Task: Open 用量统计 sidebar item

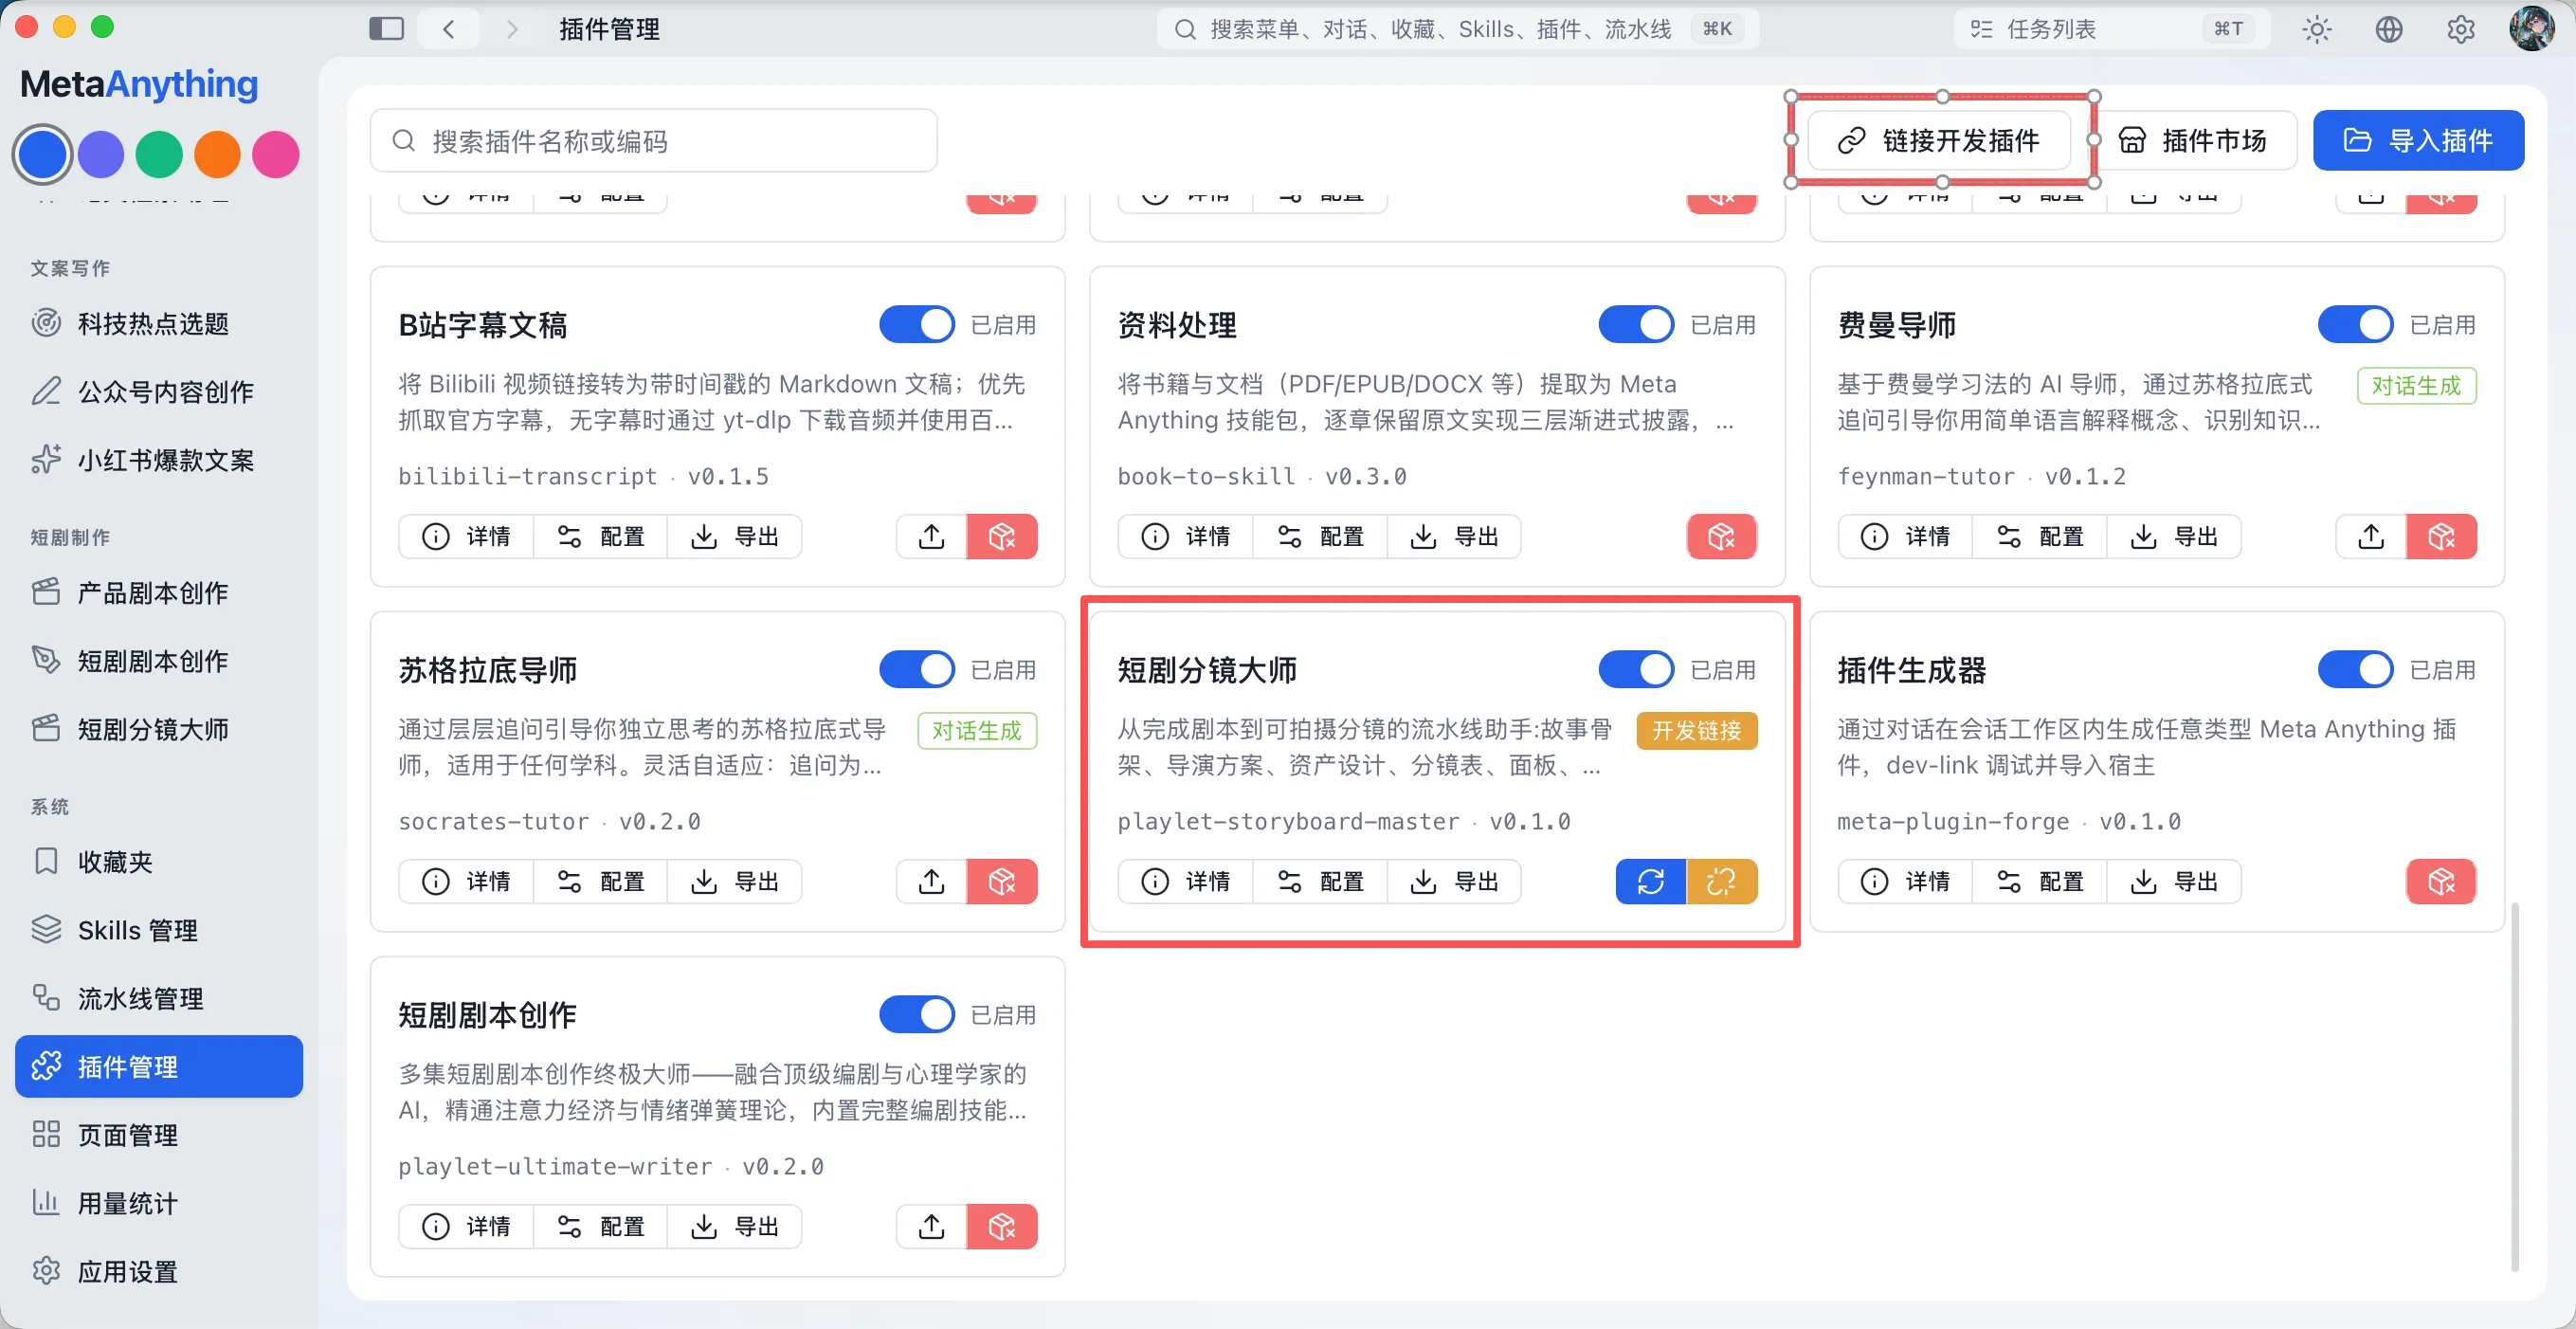Action: point(159,1203)
